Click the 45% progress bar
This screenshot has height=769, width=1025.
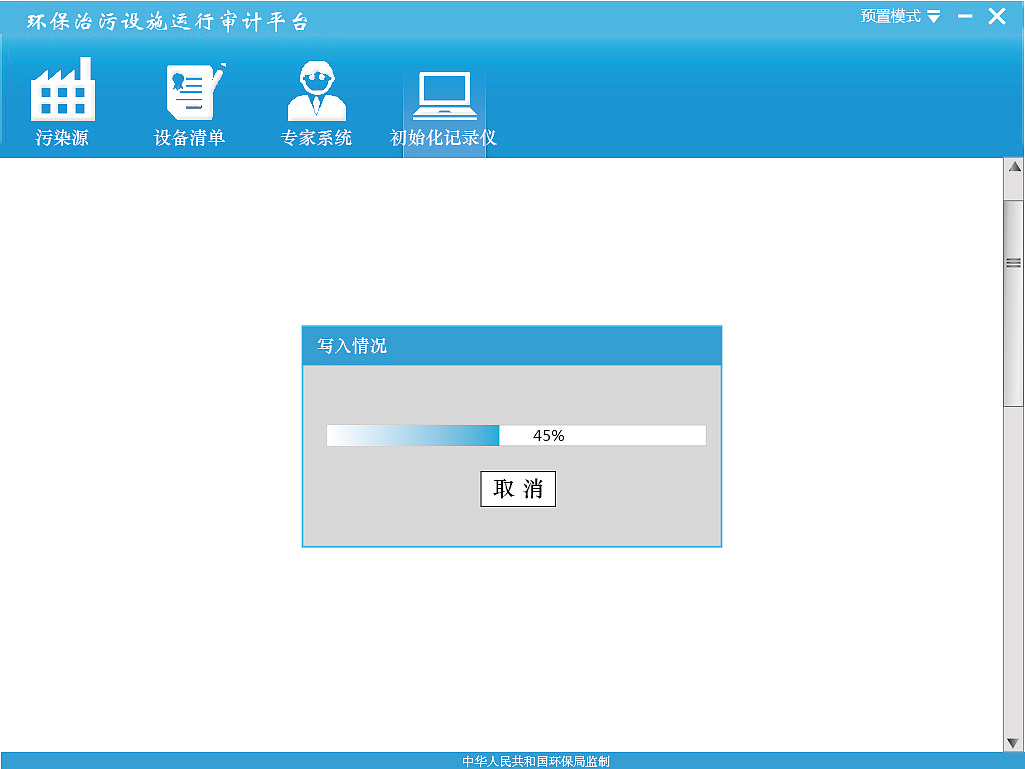[x=515, y=435]
